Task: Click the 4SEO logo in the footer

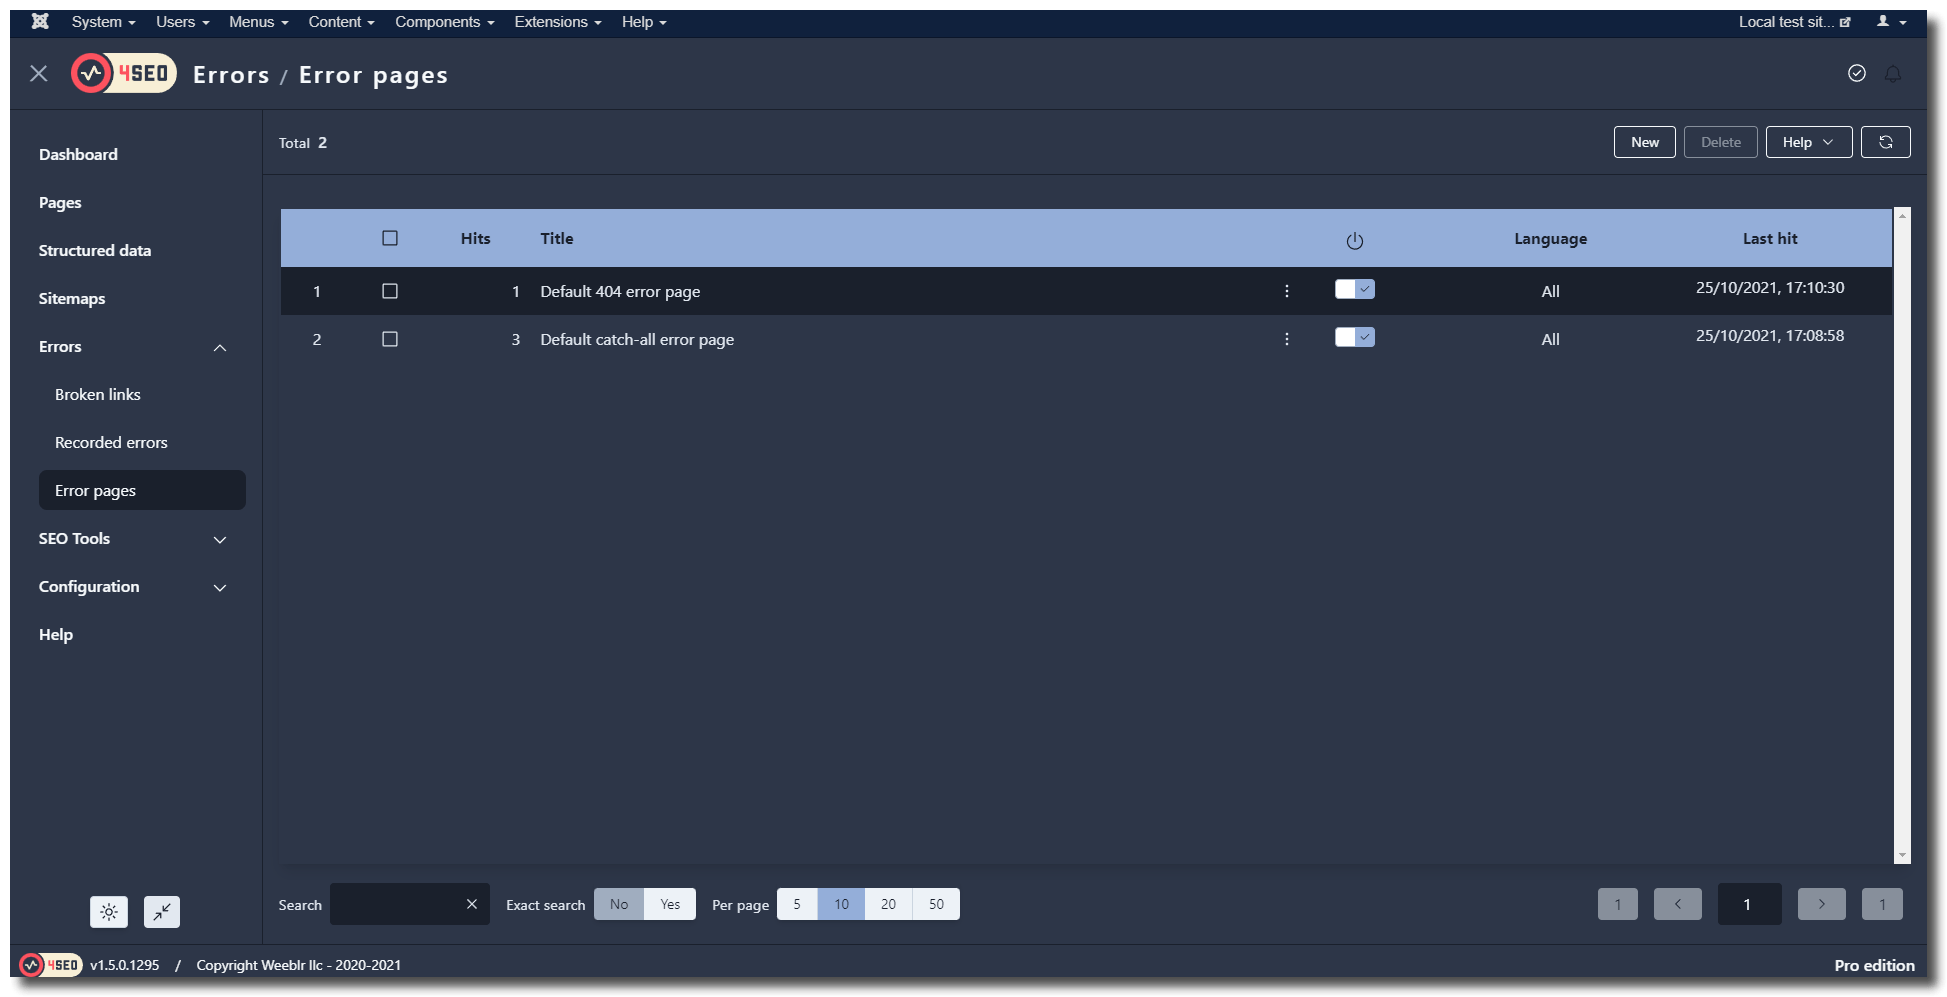Action: pyautogui.click(x=51, y=965)
